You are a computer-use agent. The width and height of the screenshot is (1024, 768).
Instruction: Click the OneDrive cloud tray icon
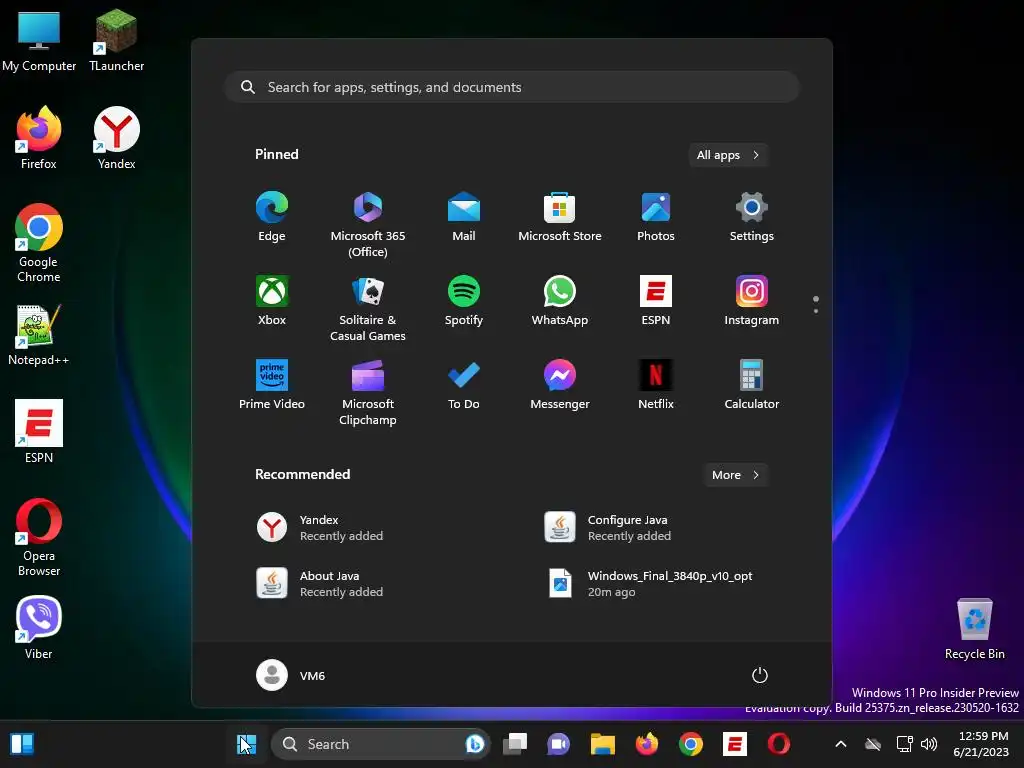click(873, 744)
